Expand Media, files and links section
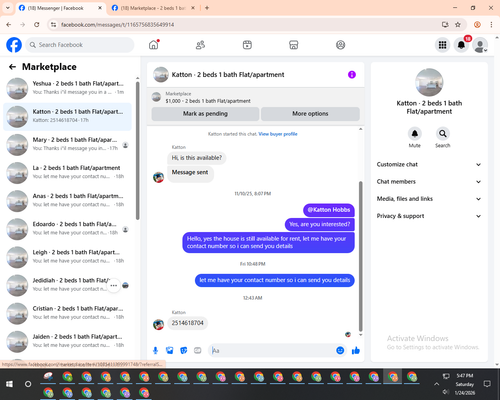The image size is (500, 400). 429,199
